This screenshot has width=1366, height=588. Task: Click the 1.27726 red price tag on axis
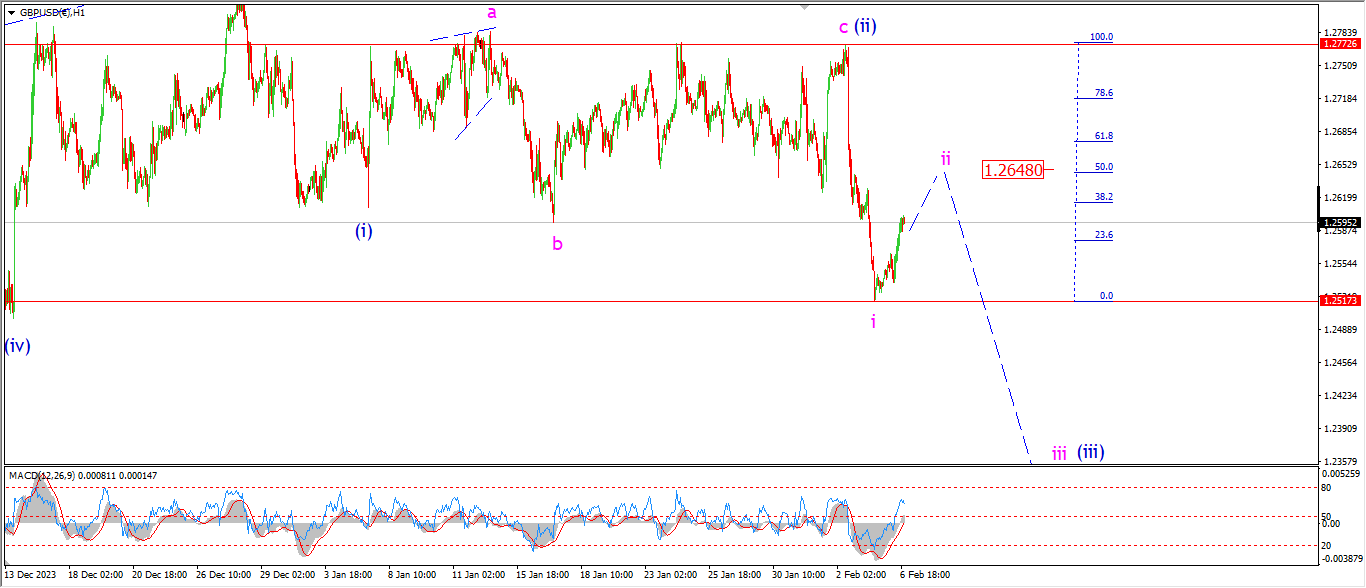click(1339, 44)
